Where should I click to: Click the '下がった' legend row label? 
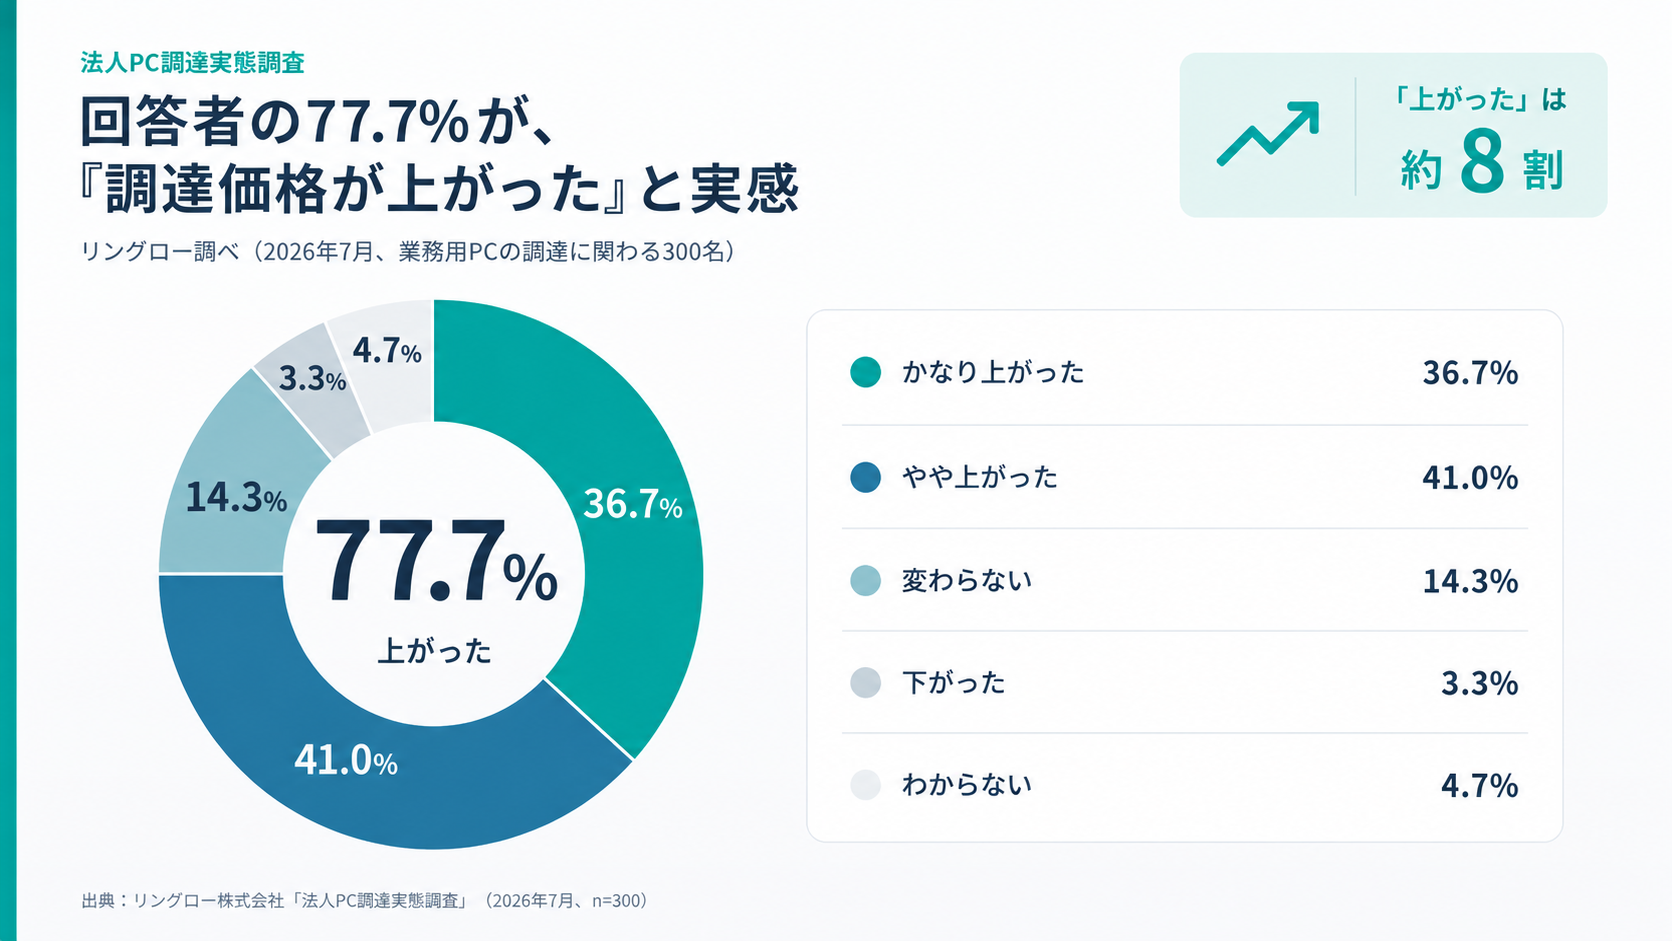click(953, 683)
